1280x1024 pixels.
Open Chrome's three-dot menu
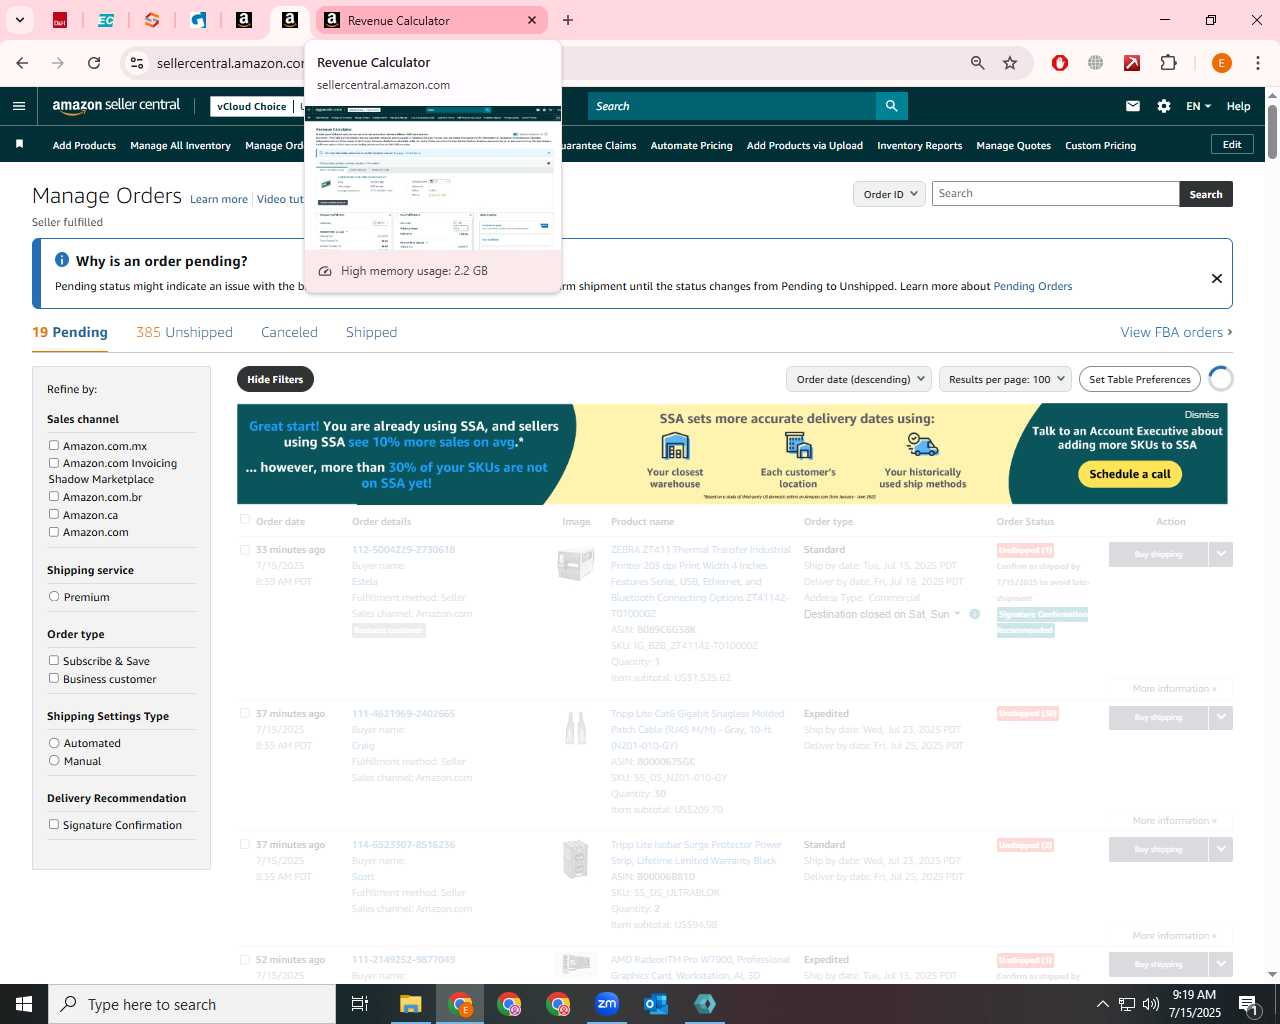[x=1258, y=63]
